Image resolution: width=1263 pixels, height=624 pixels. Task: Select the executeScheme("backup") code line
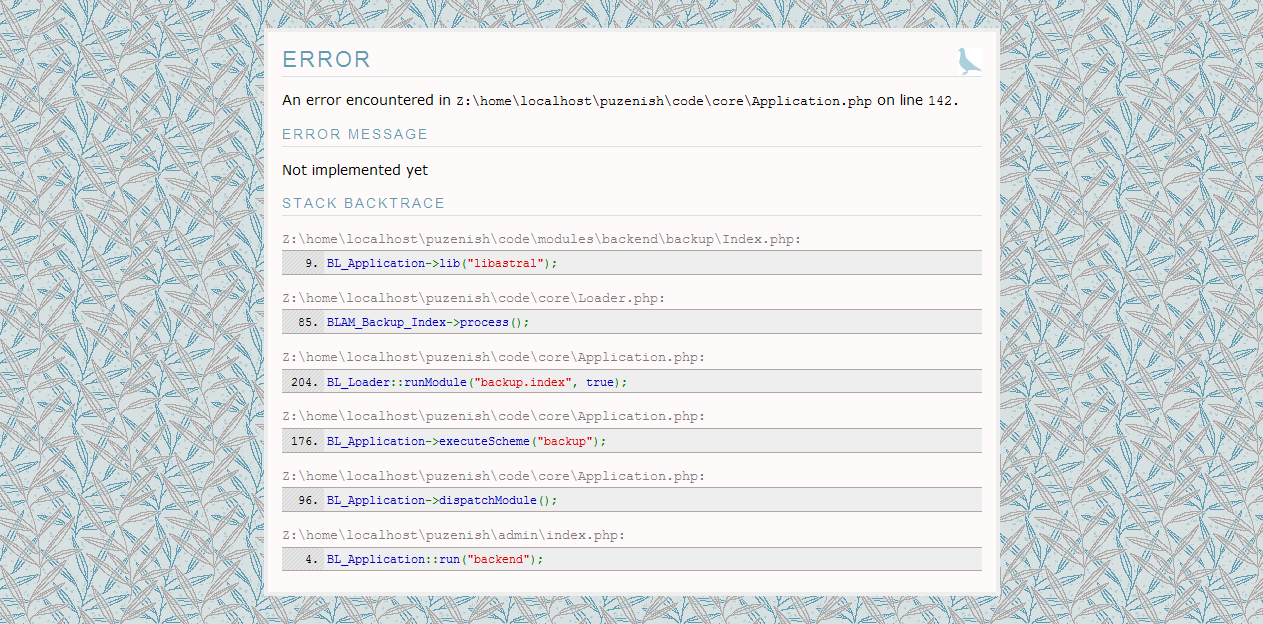click(x=466, y=441)
